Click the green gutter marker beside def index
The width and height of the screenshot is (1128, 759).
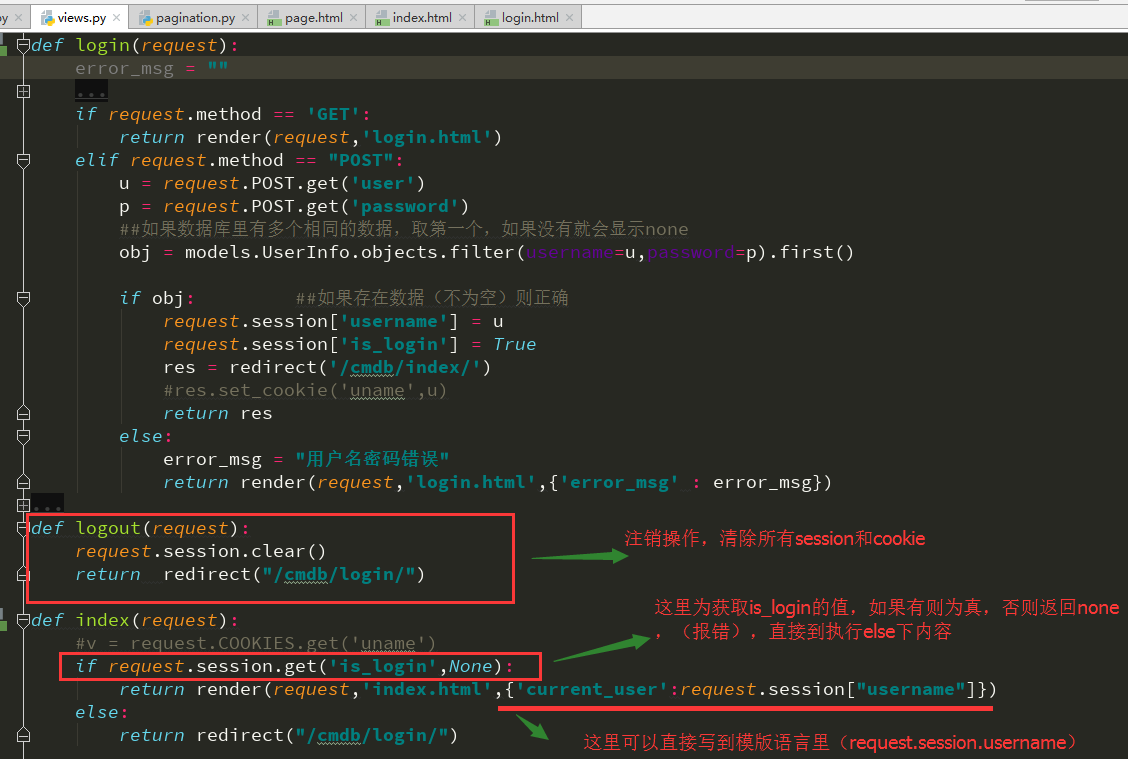click(x=3, y=623)
